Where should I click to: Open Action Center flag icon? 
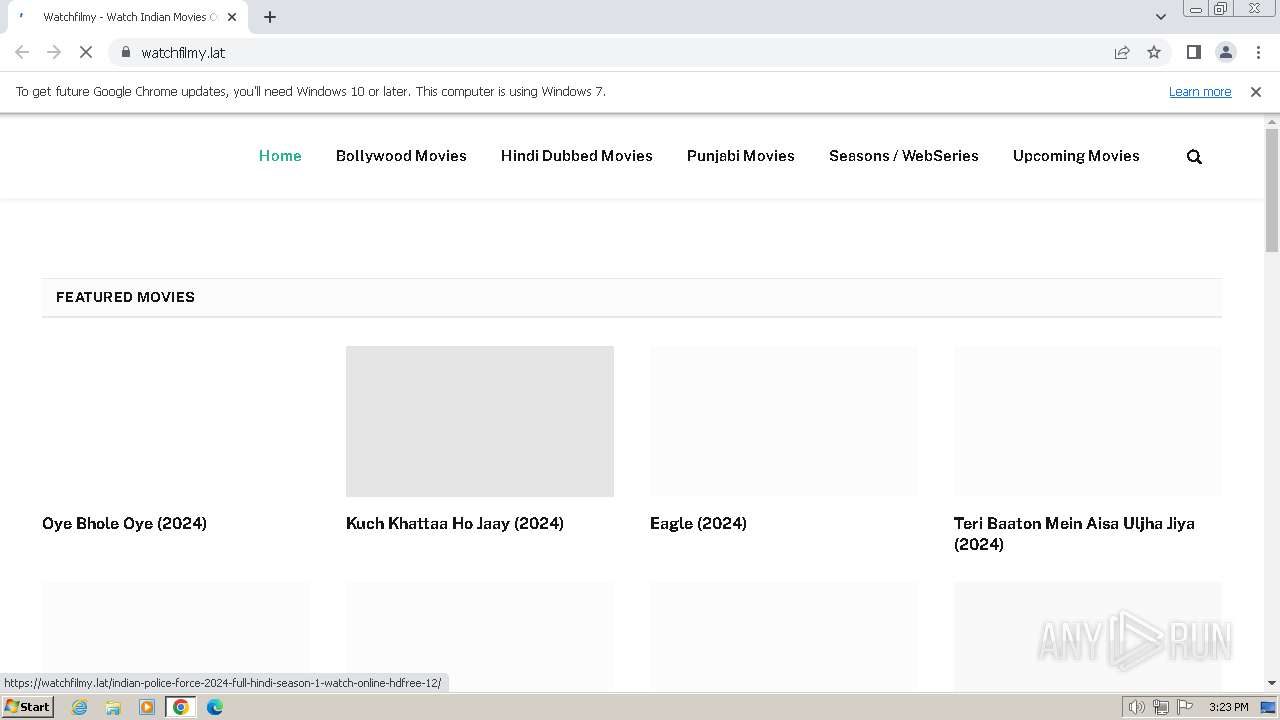(1184, 707)
